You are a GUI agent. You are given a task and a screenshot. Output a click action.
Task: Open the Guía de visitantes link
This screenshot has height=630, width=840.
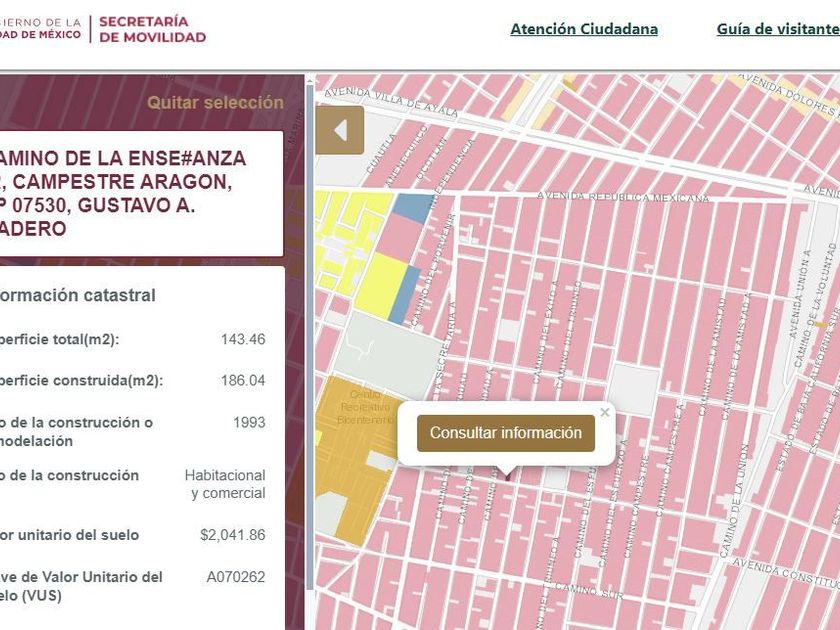tap(778, 29)
